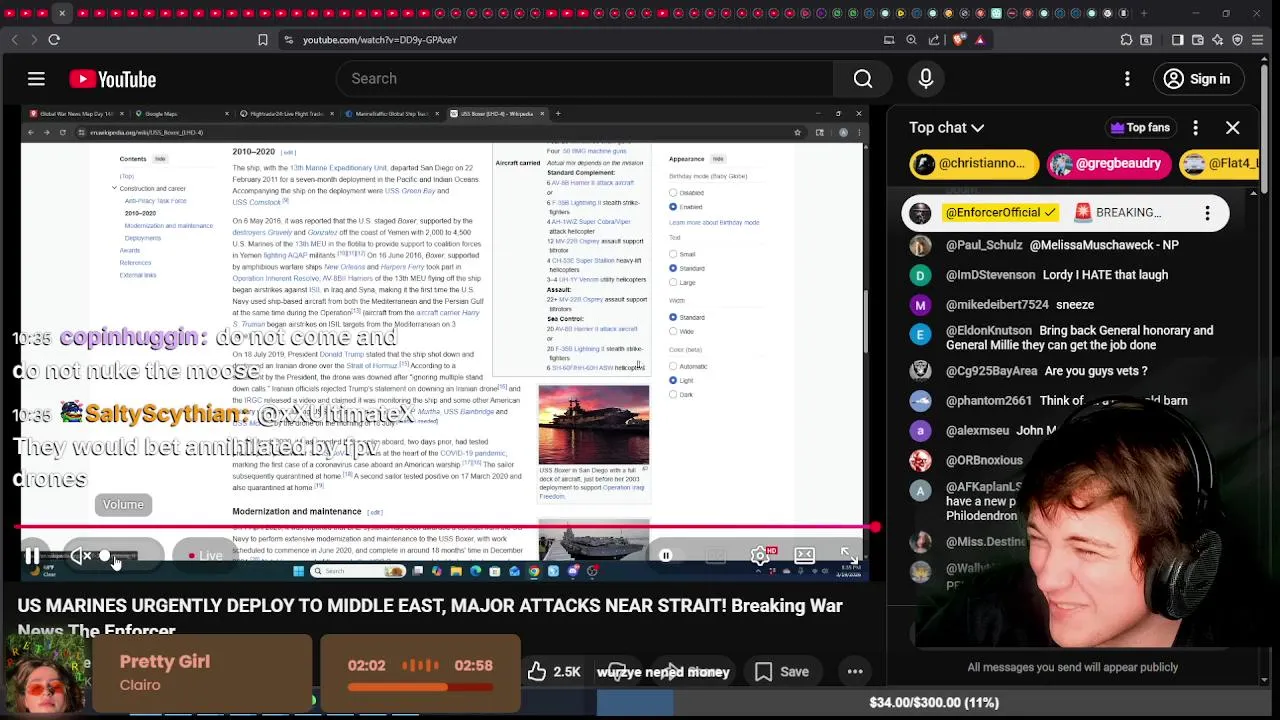Save video to playlist

click(782, 672)
